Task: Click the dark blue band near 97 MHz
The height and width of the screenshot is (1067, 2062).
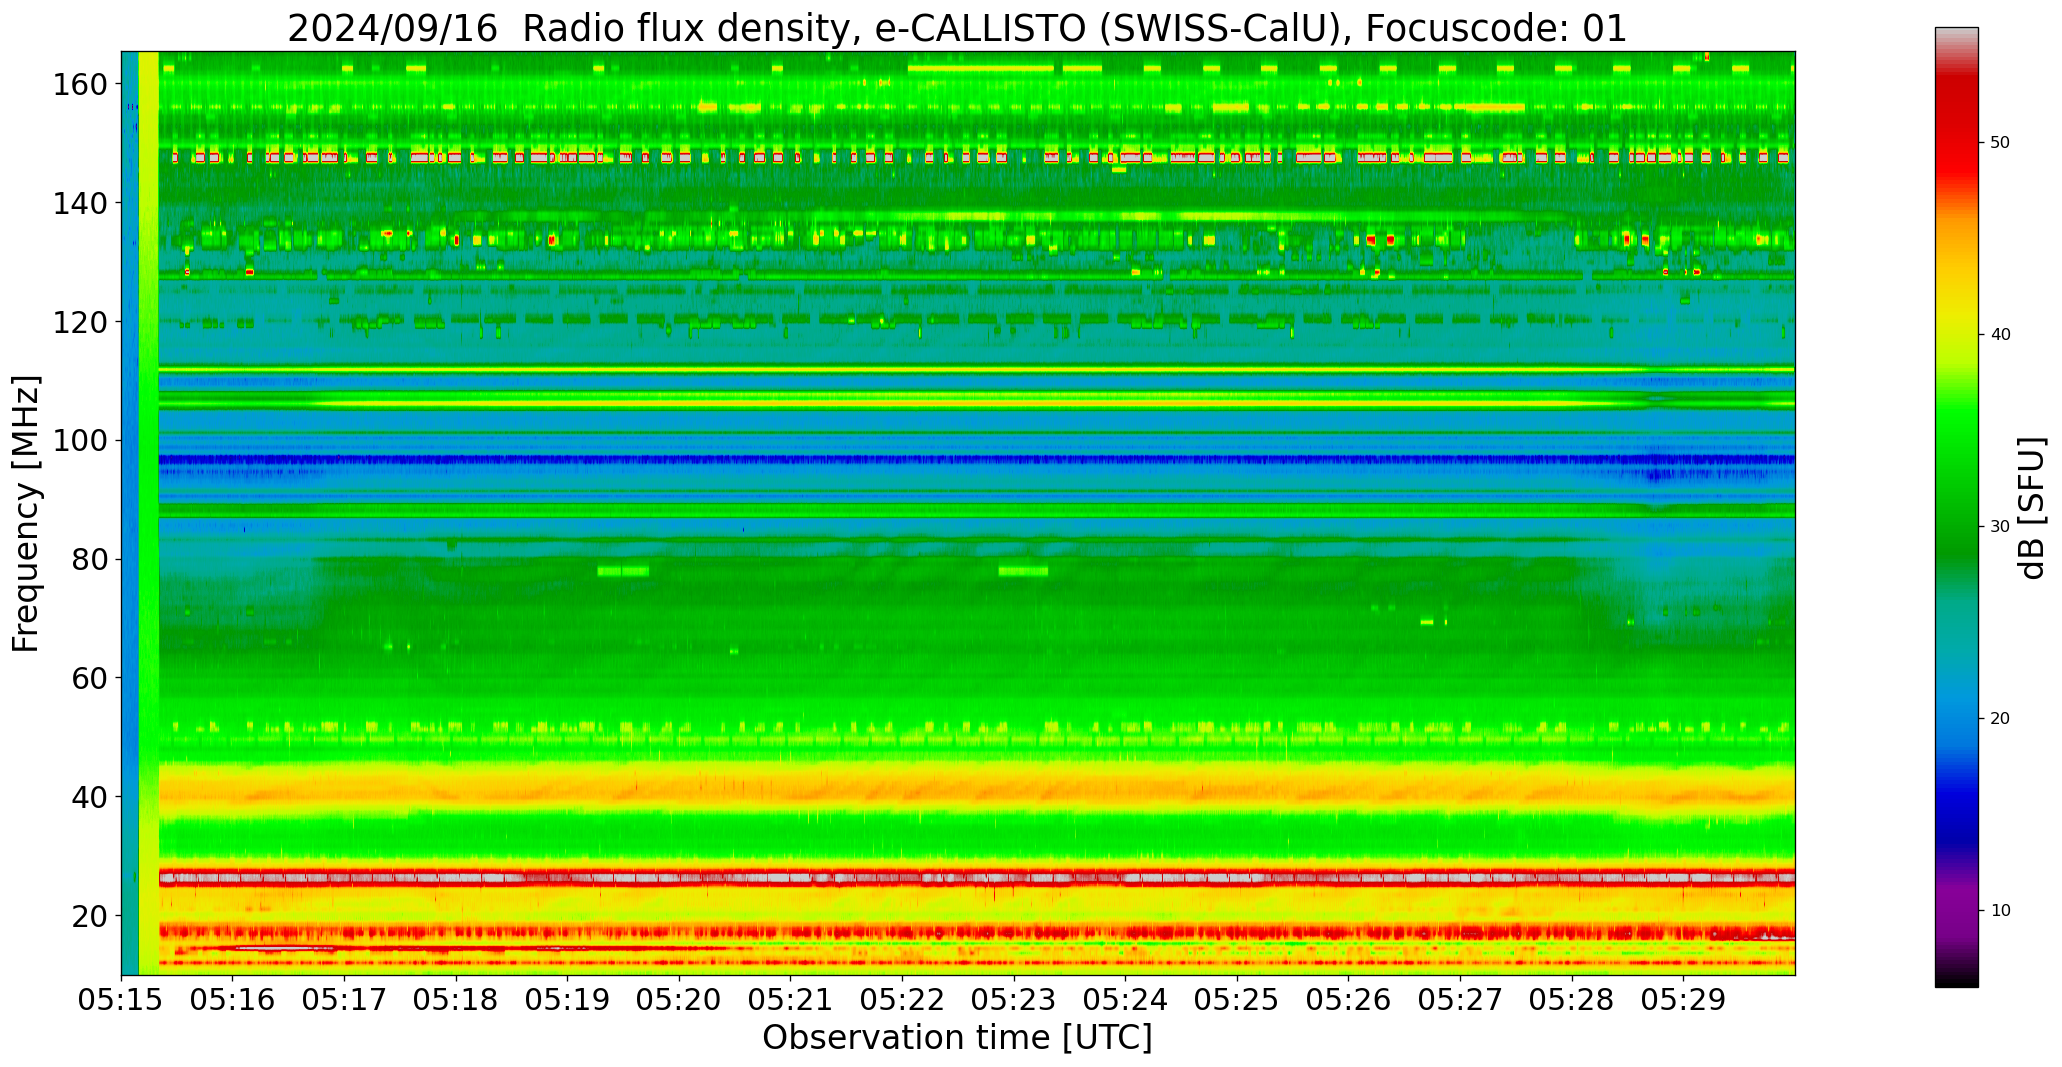Action: 977,460
